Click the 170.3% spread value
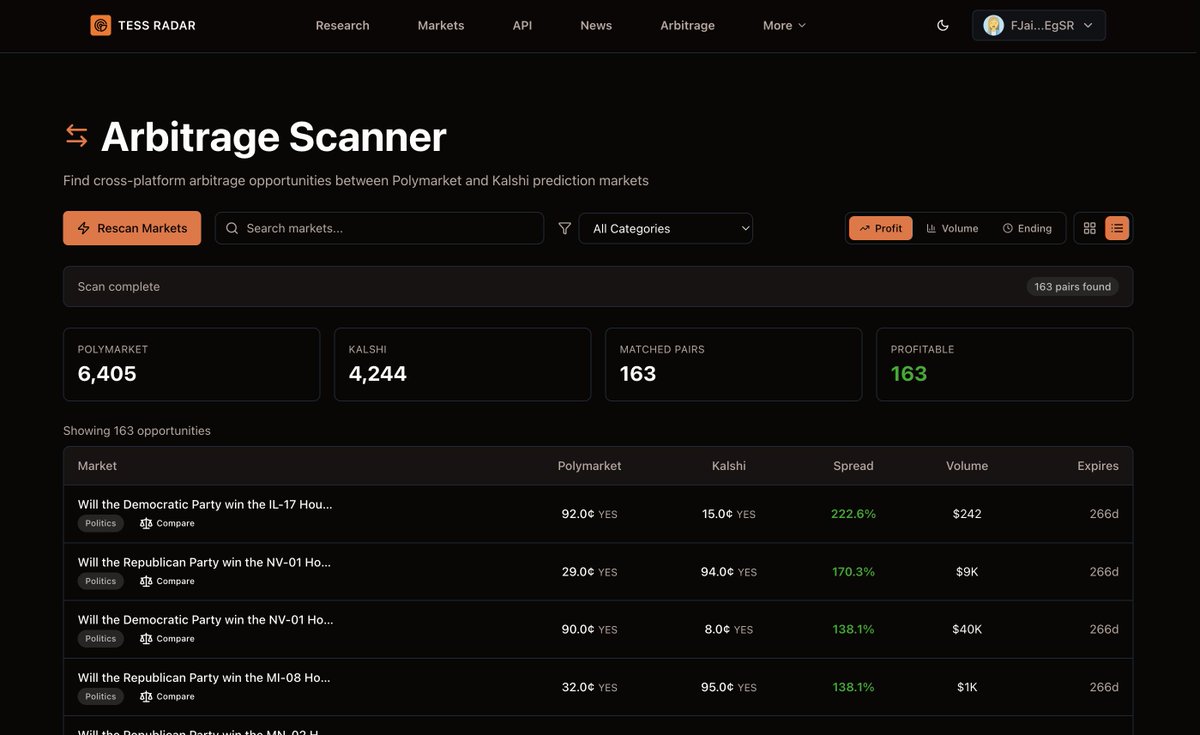 853,572
